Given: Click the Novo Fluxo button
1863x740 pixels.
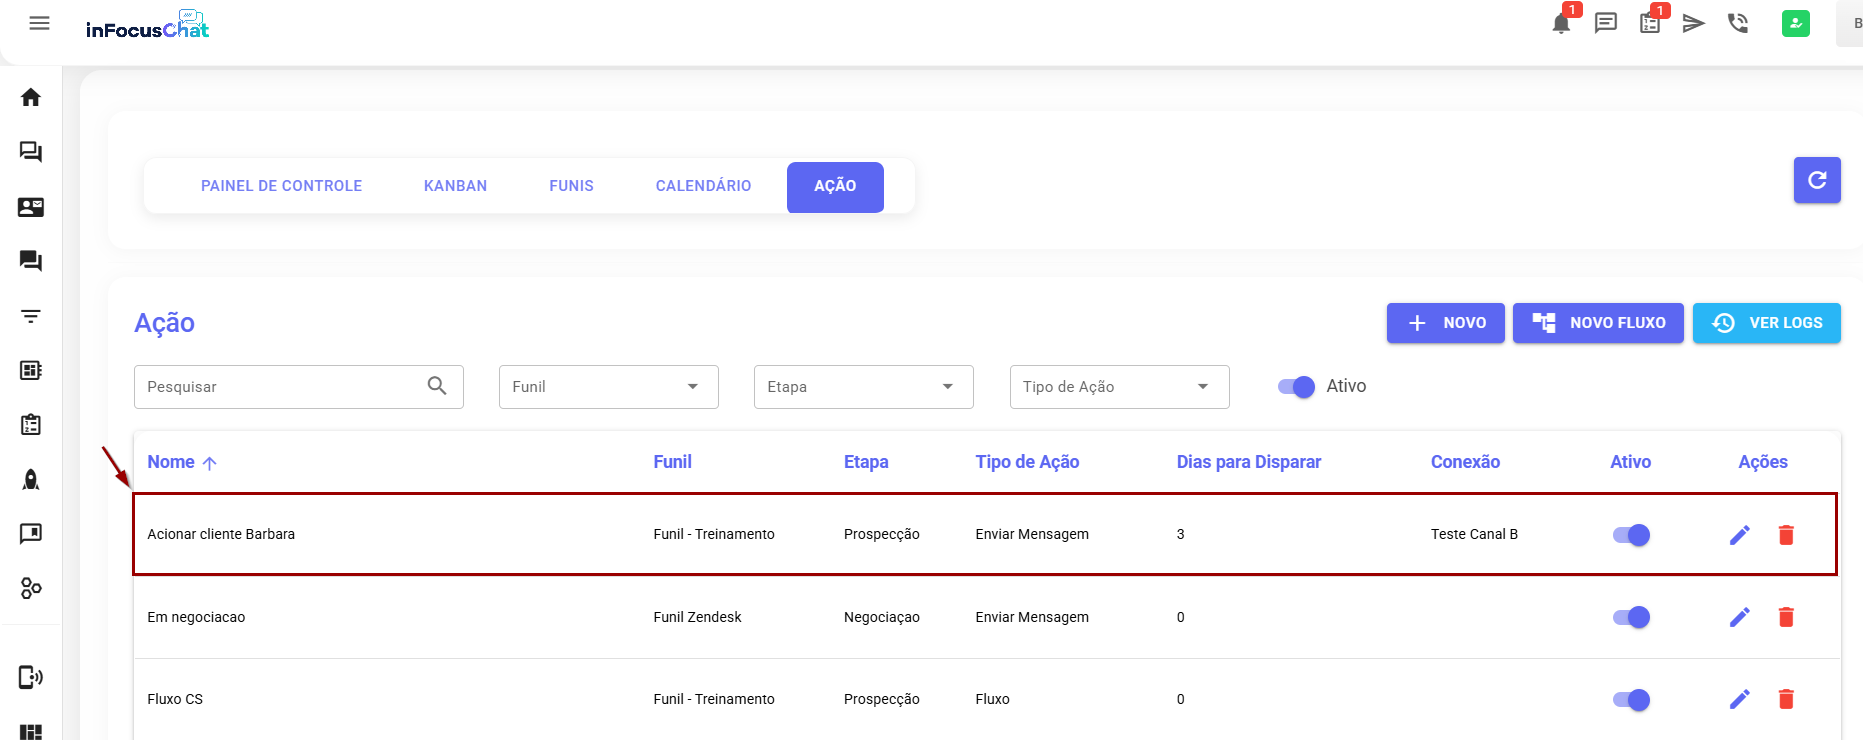Looking at the screenshot, I should click(1597, 323).
